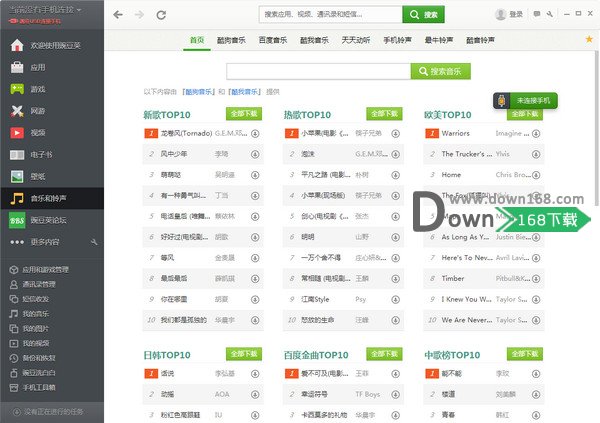Click the 没有正在进行的任务 status bar

(52, 412)
